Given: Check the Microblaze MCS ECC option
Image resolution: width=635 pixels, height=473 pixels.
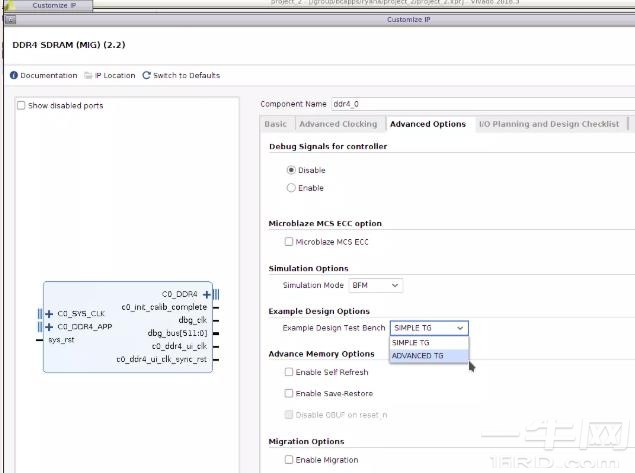Looking at the screenshot, I should click(290, 242).
